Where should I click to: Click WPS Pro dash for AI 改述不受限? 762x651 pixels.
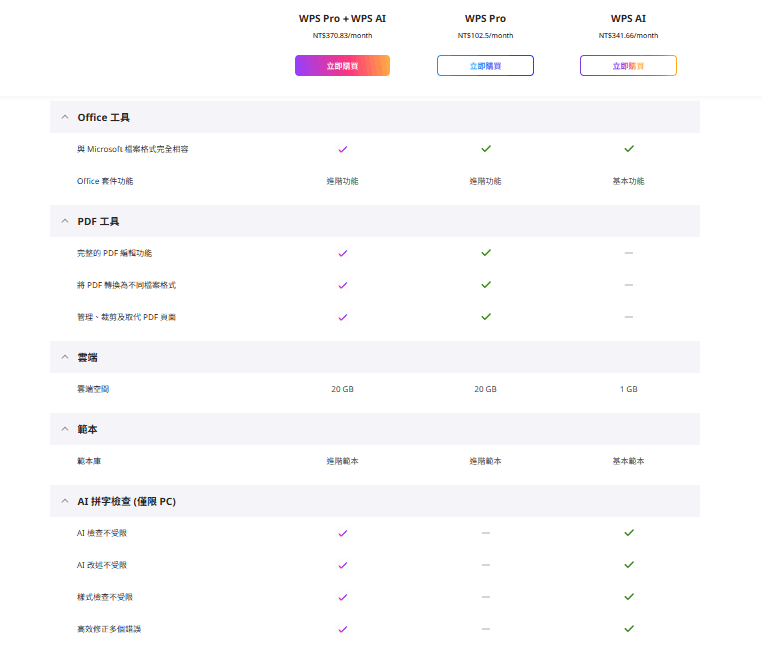coord(485,565)
